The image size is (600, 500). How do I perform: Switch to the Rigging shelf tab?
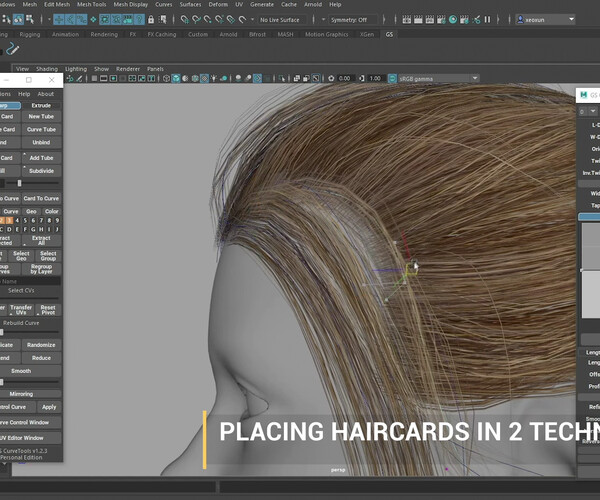coord(29,34)
